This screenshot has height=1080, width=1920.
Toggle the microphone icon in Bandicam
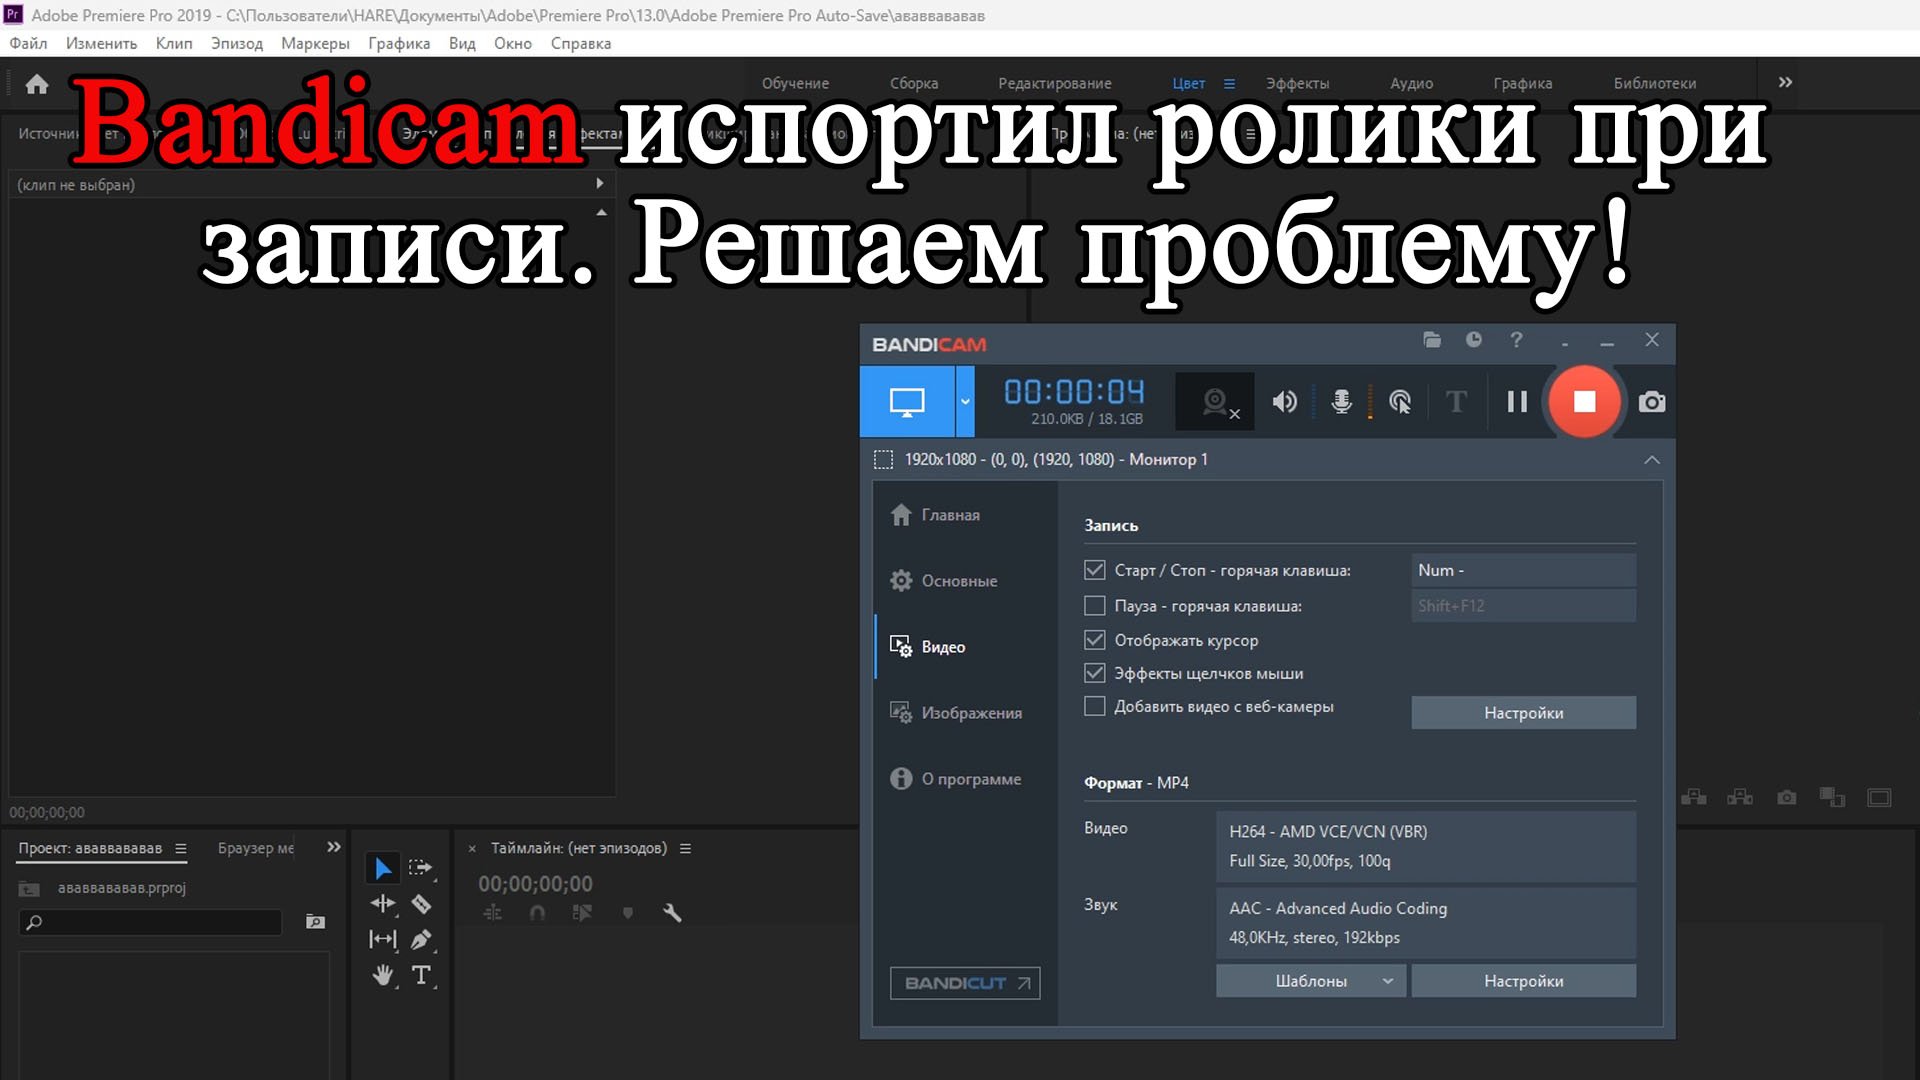tap(1342, 402)
